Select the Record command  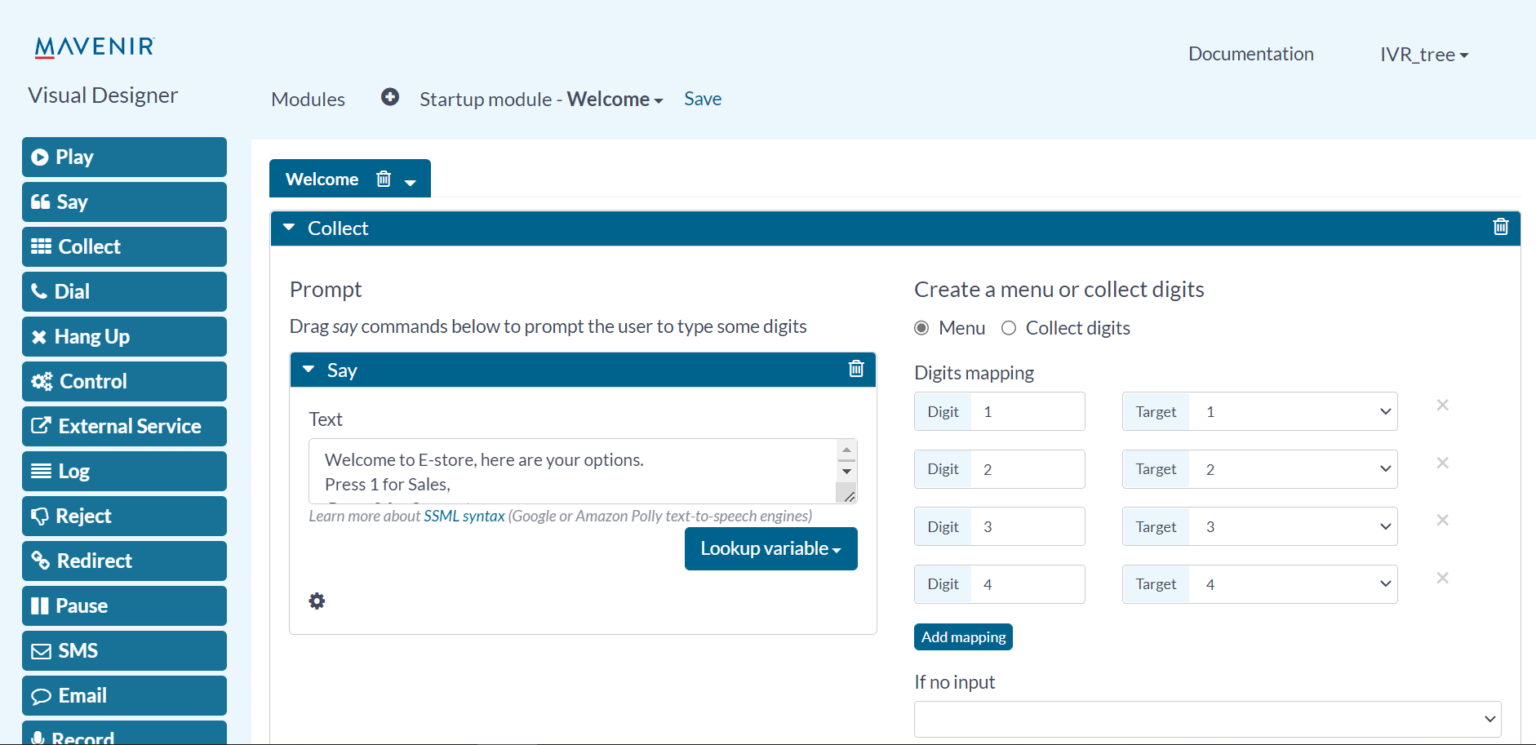(124, 733)
